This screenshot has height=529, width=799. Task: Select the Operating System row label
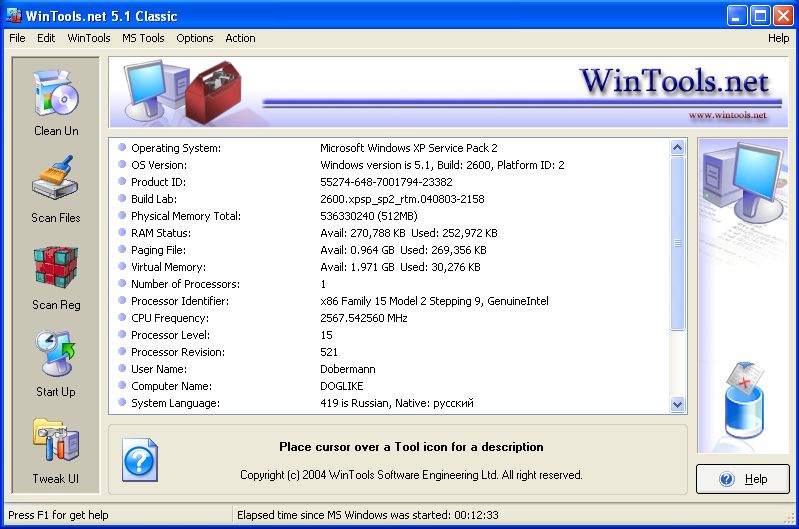tap(176, 148)
